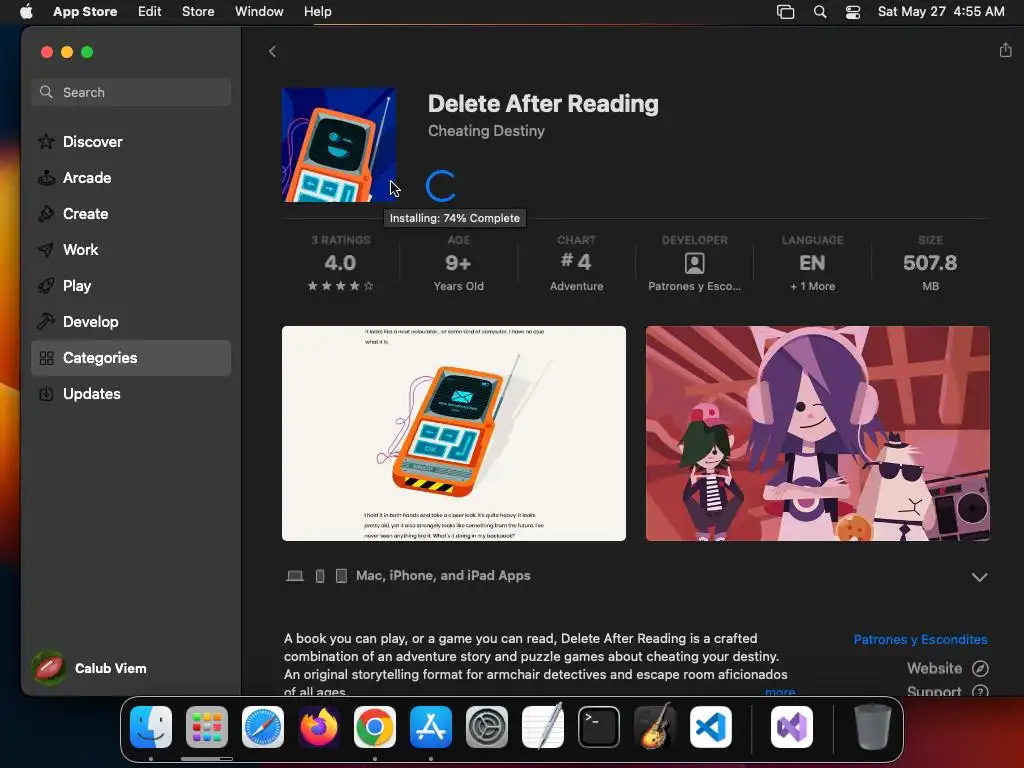
Task: Go back with the chevron arrow
Action: coord(272,52)
